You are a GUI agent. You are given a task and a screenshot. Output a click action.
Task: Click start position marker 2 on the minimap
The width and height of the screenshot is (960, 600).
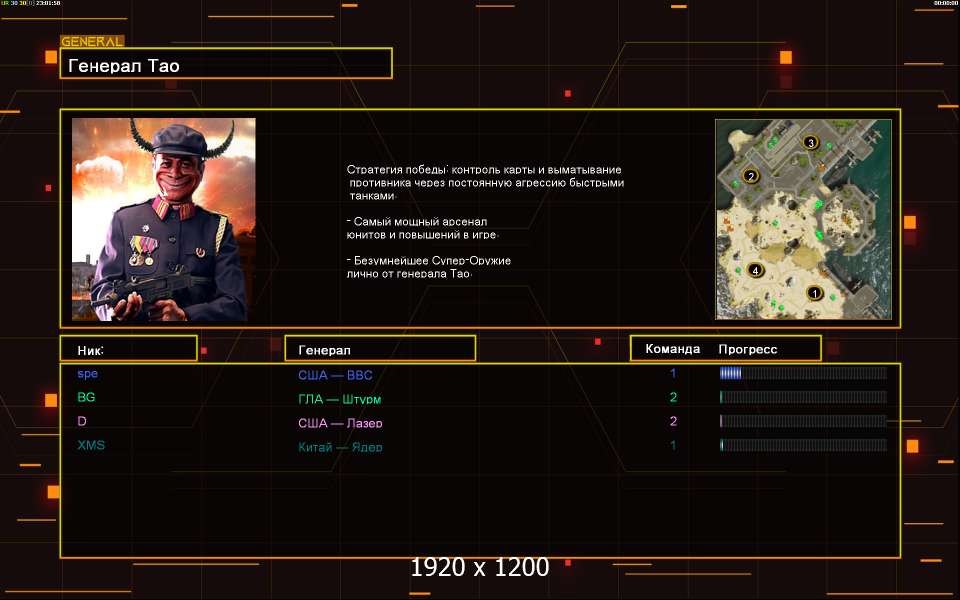coord(750,176)
